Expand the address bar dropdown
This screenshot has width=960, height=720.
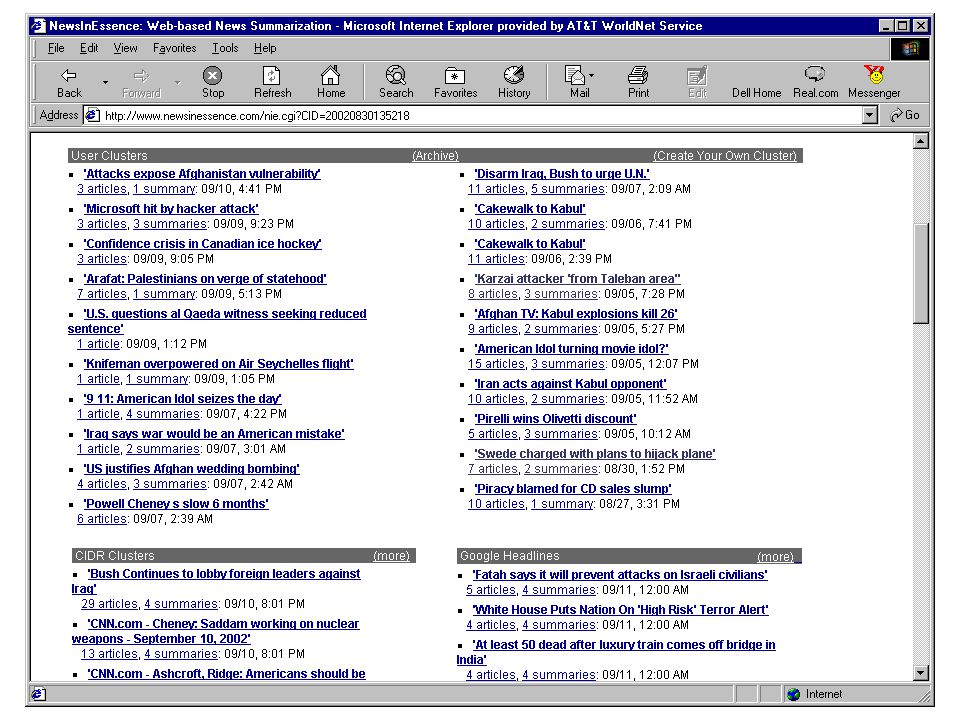(x=869, y=115)
